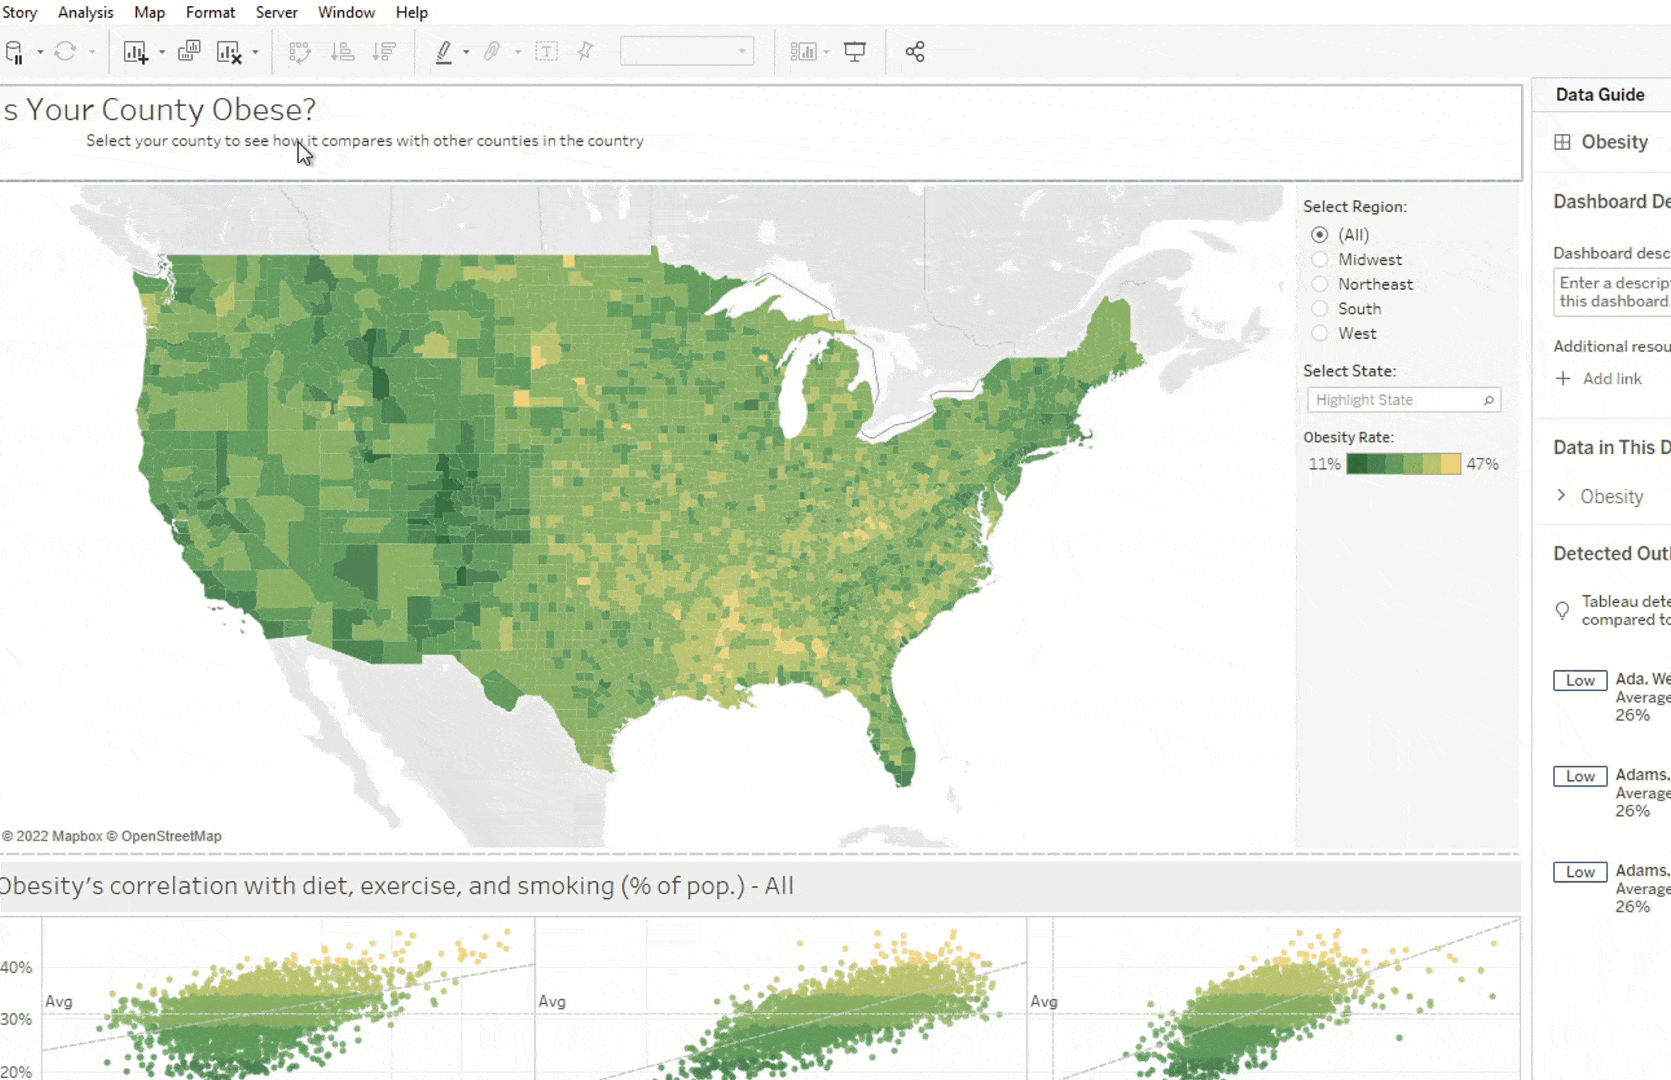Viewport: 1671px width, 1080px height.
Task: Choose the South region radio button
Action: coord(1320,309)
